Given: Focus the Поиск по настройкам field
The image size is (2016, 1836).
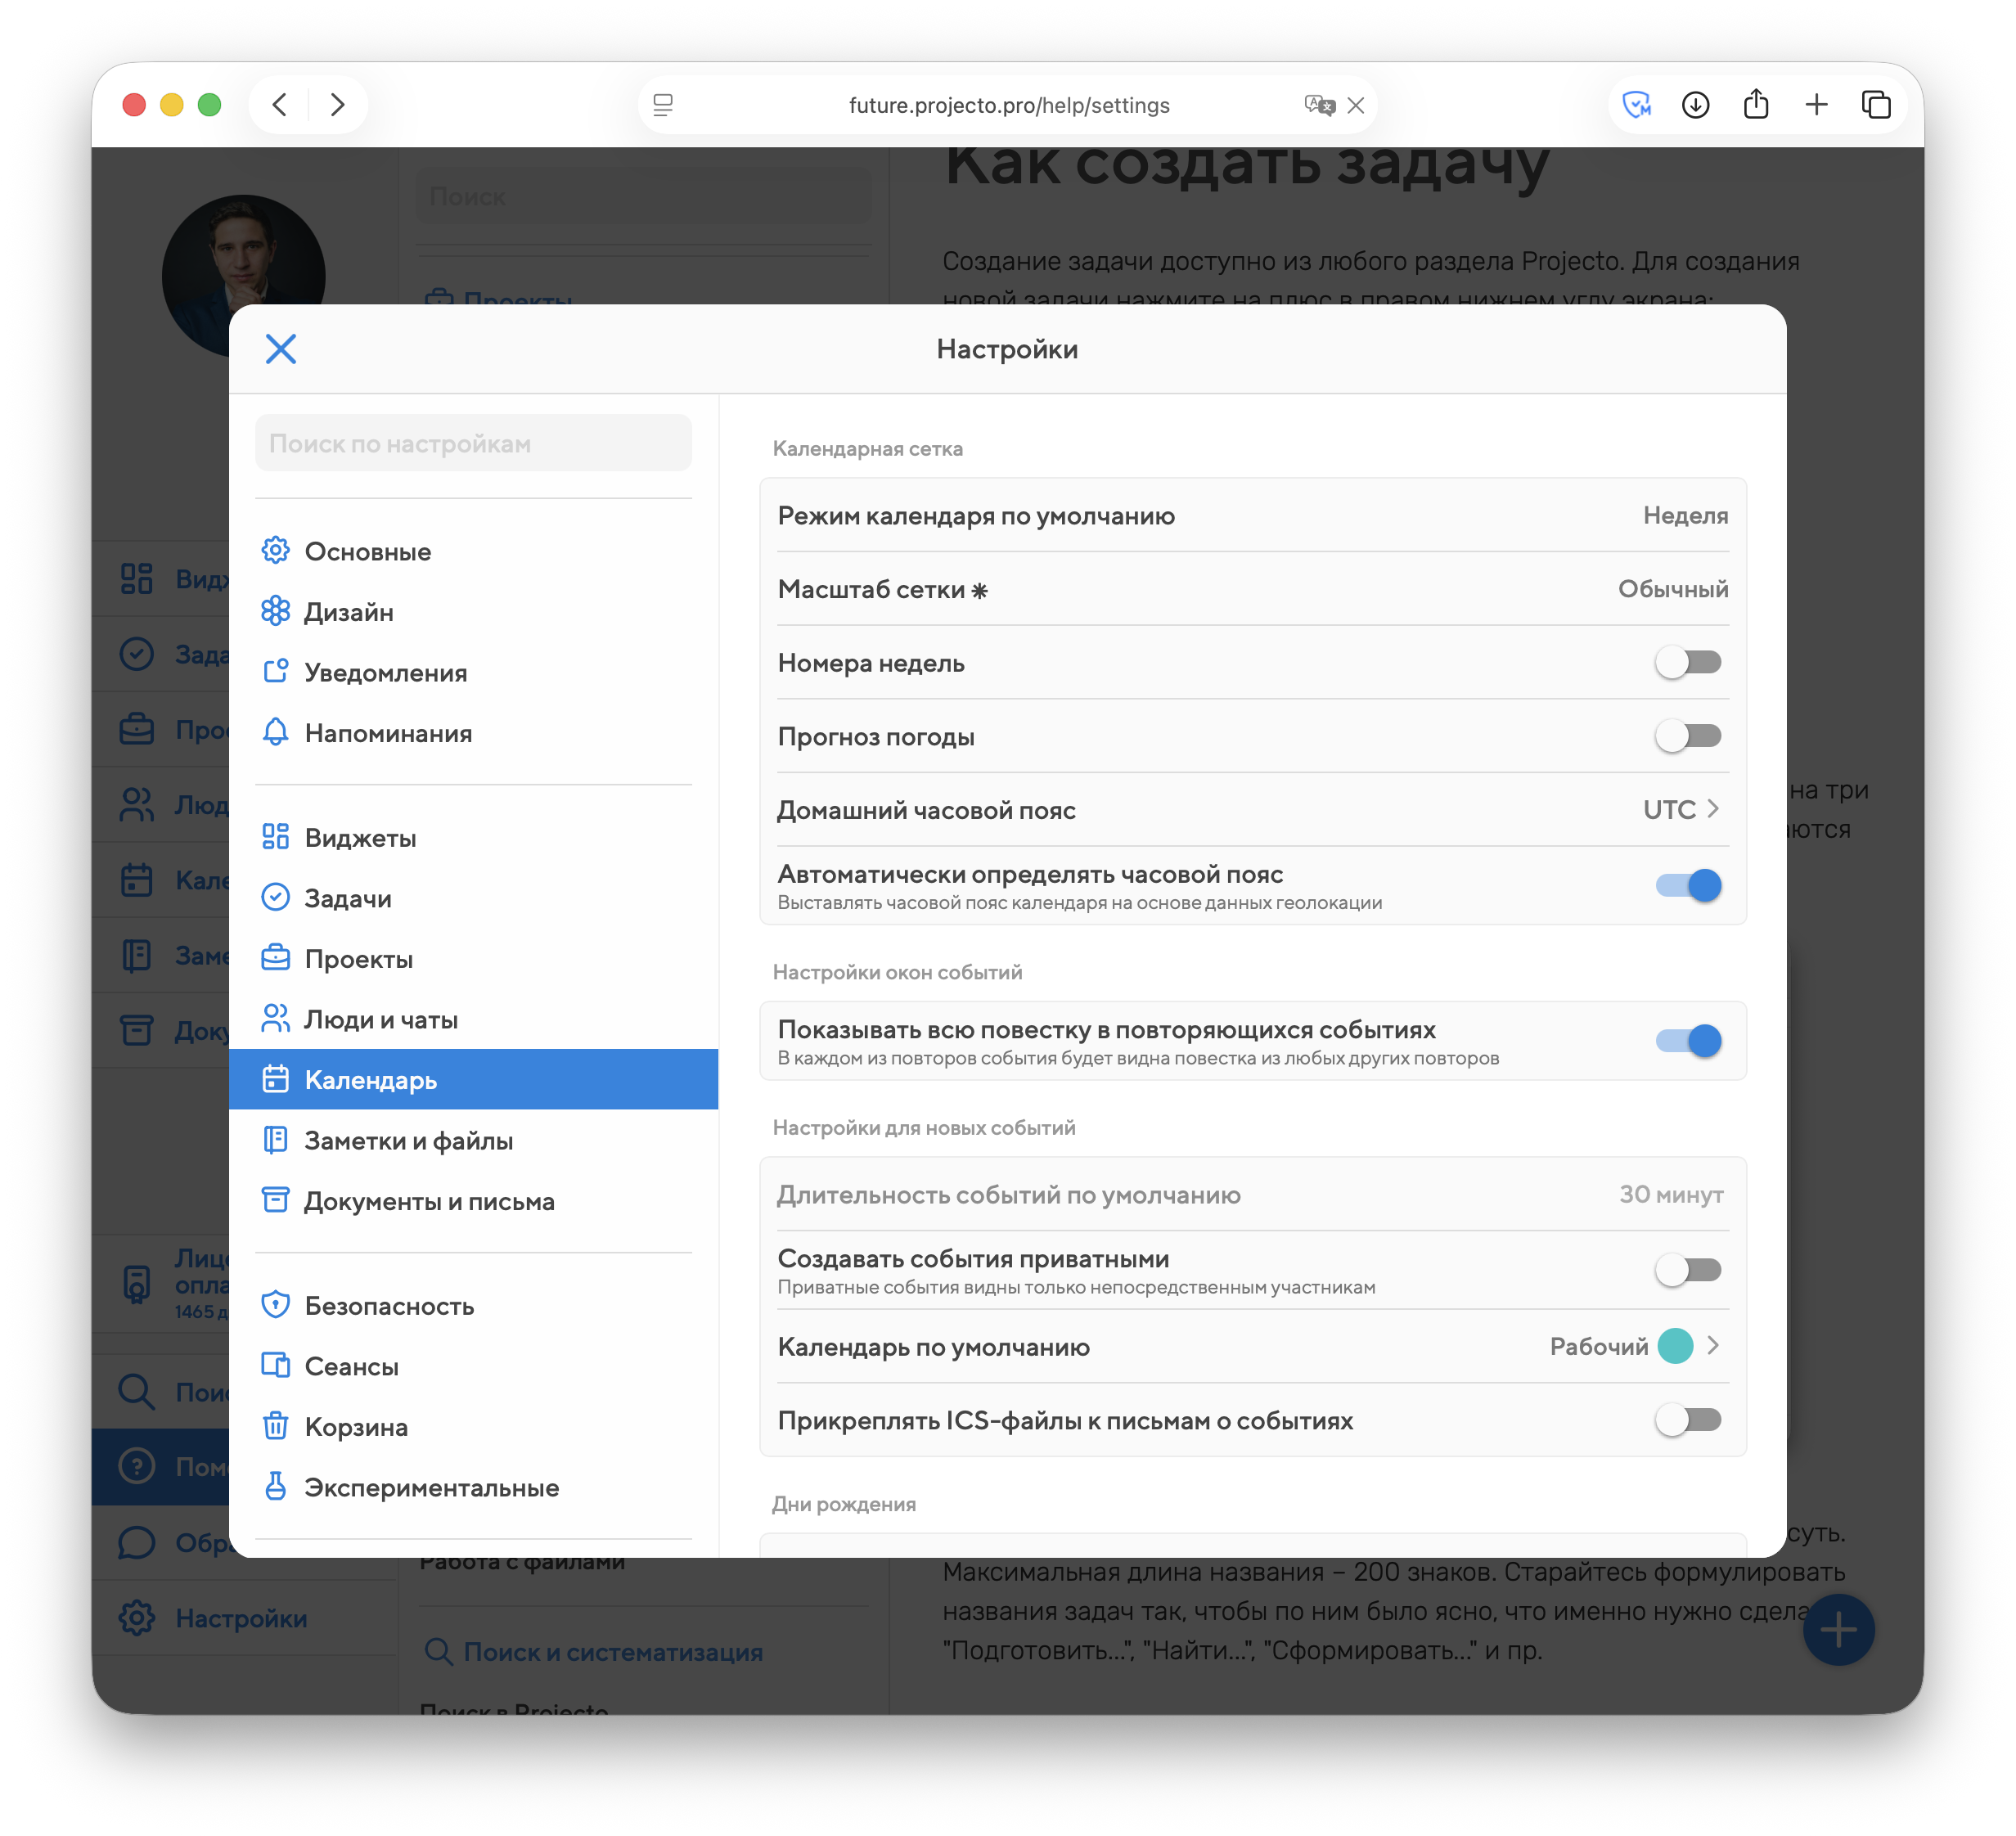Looking at the screenshot, I should 473,443.
